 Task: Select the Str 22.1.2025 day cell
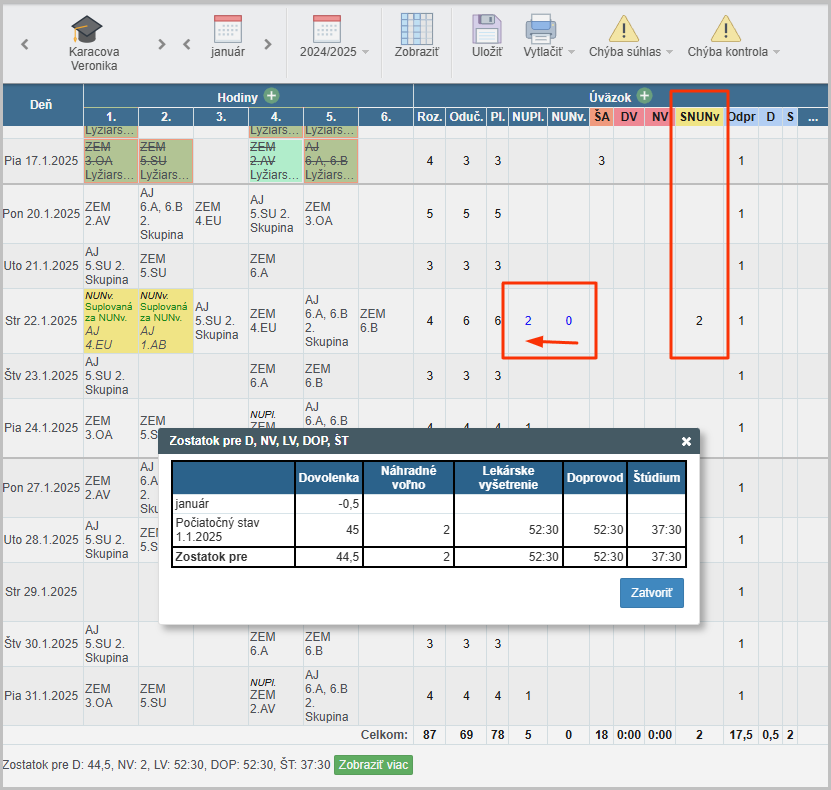coord(41,321)
